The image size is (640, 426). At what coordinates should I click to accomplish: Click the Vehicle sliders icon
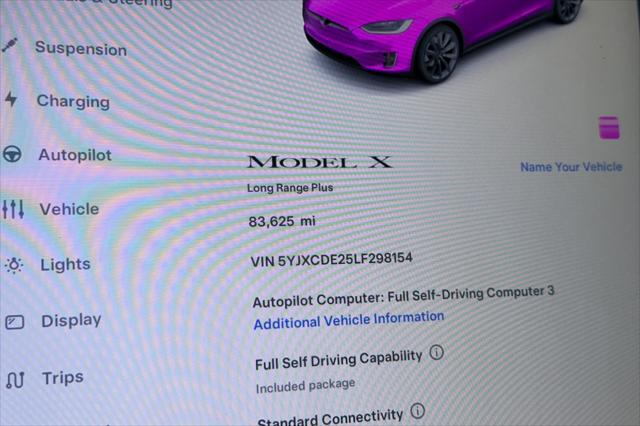13,209
